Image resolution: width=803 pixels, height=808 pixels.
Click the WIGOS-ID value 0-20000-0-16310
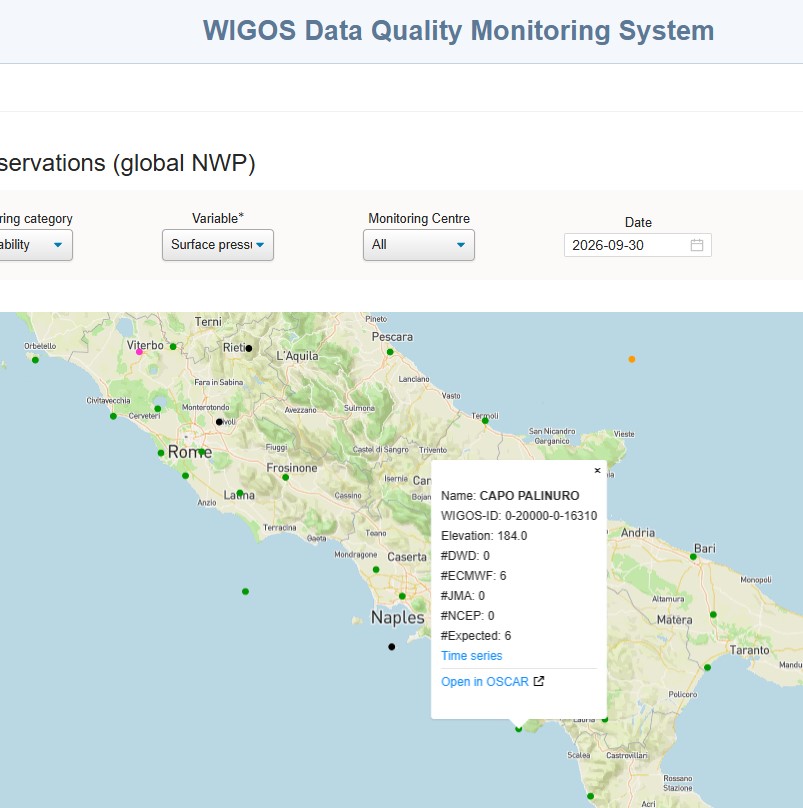tap(551, 516)
